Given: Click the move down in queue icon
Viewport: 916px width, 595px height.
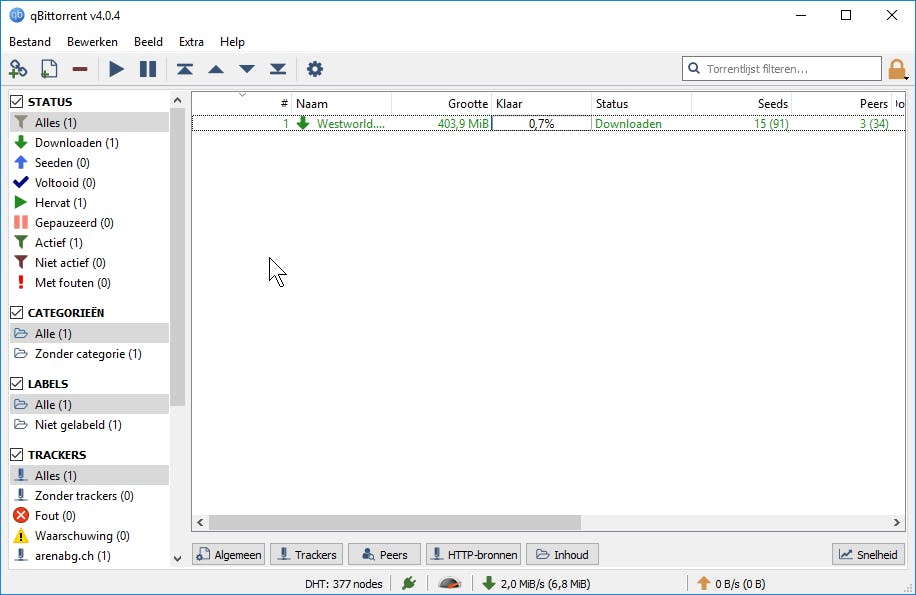Looking at the screenshot, I should pos(246,69).
